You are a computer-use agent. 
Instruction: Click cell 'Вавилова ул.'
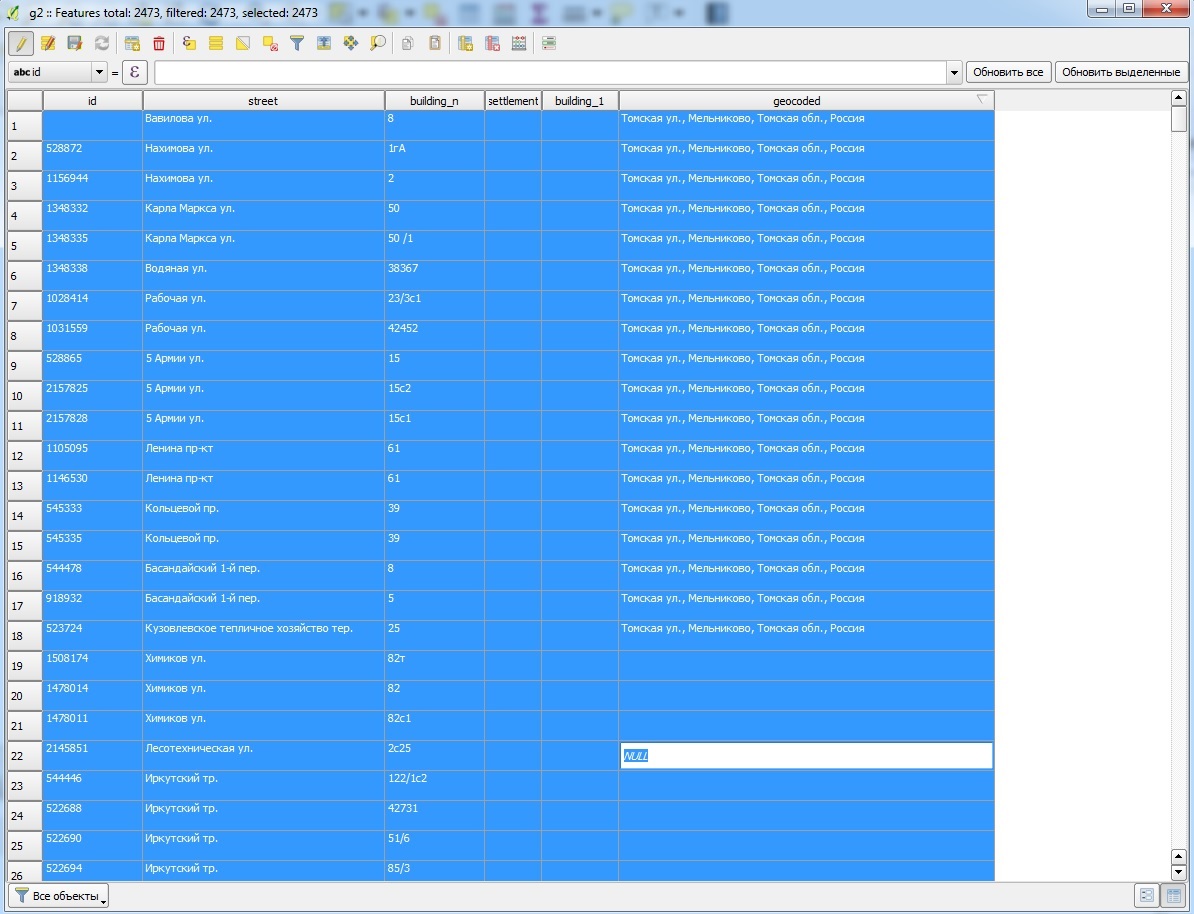(x=263, y=125)
